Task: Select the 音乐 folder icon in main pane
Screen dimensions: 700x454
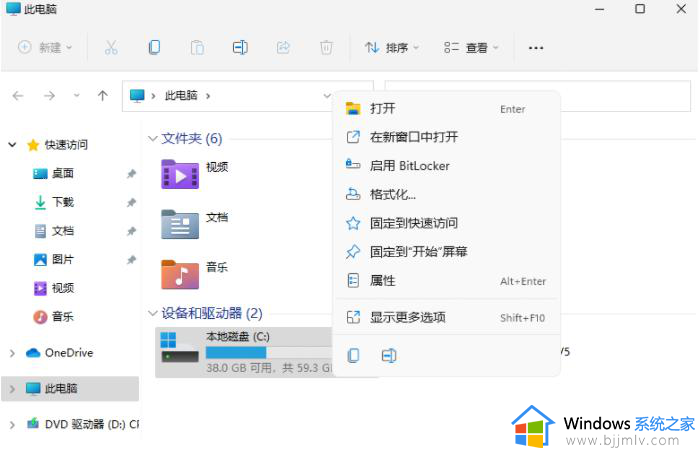Action: 180,274
